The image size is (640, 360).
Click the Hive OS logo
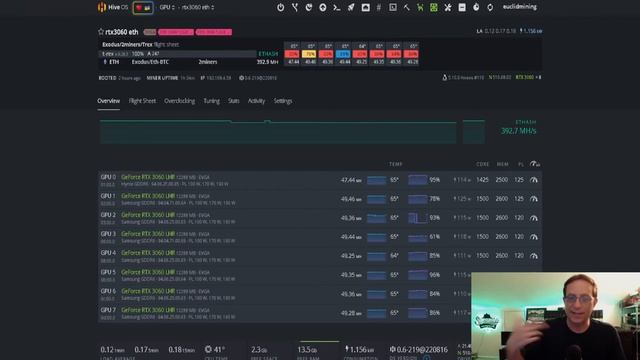113,7
